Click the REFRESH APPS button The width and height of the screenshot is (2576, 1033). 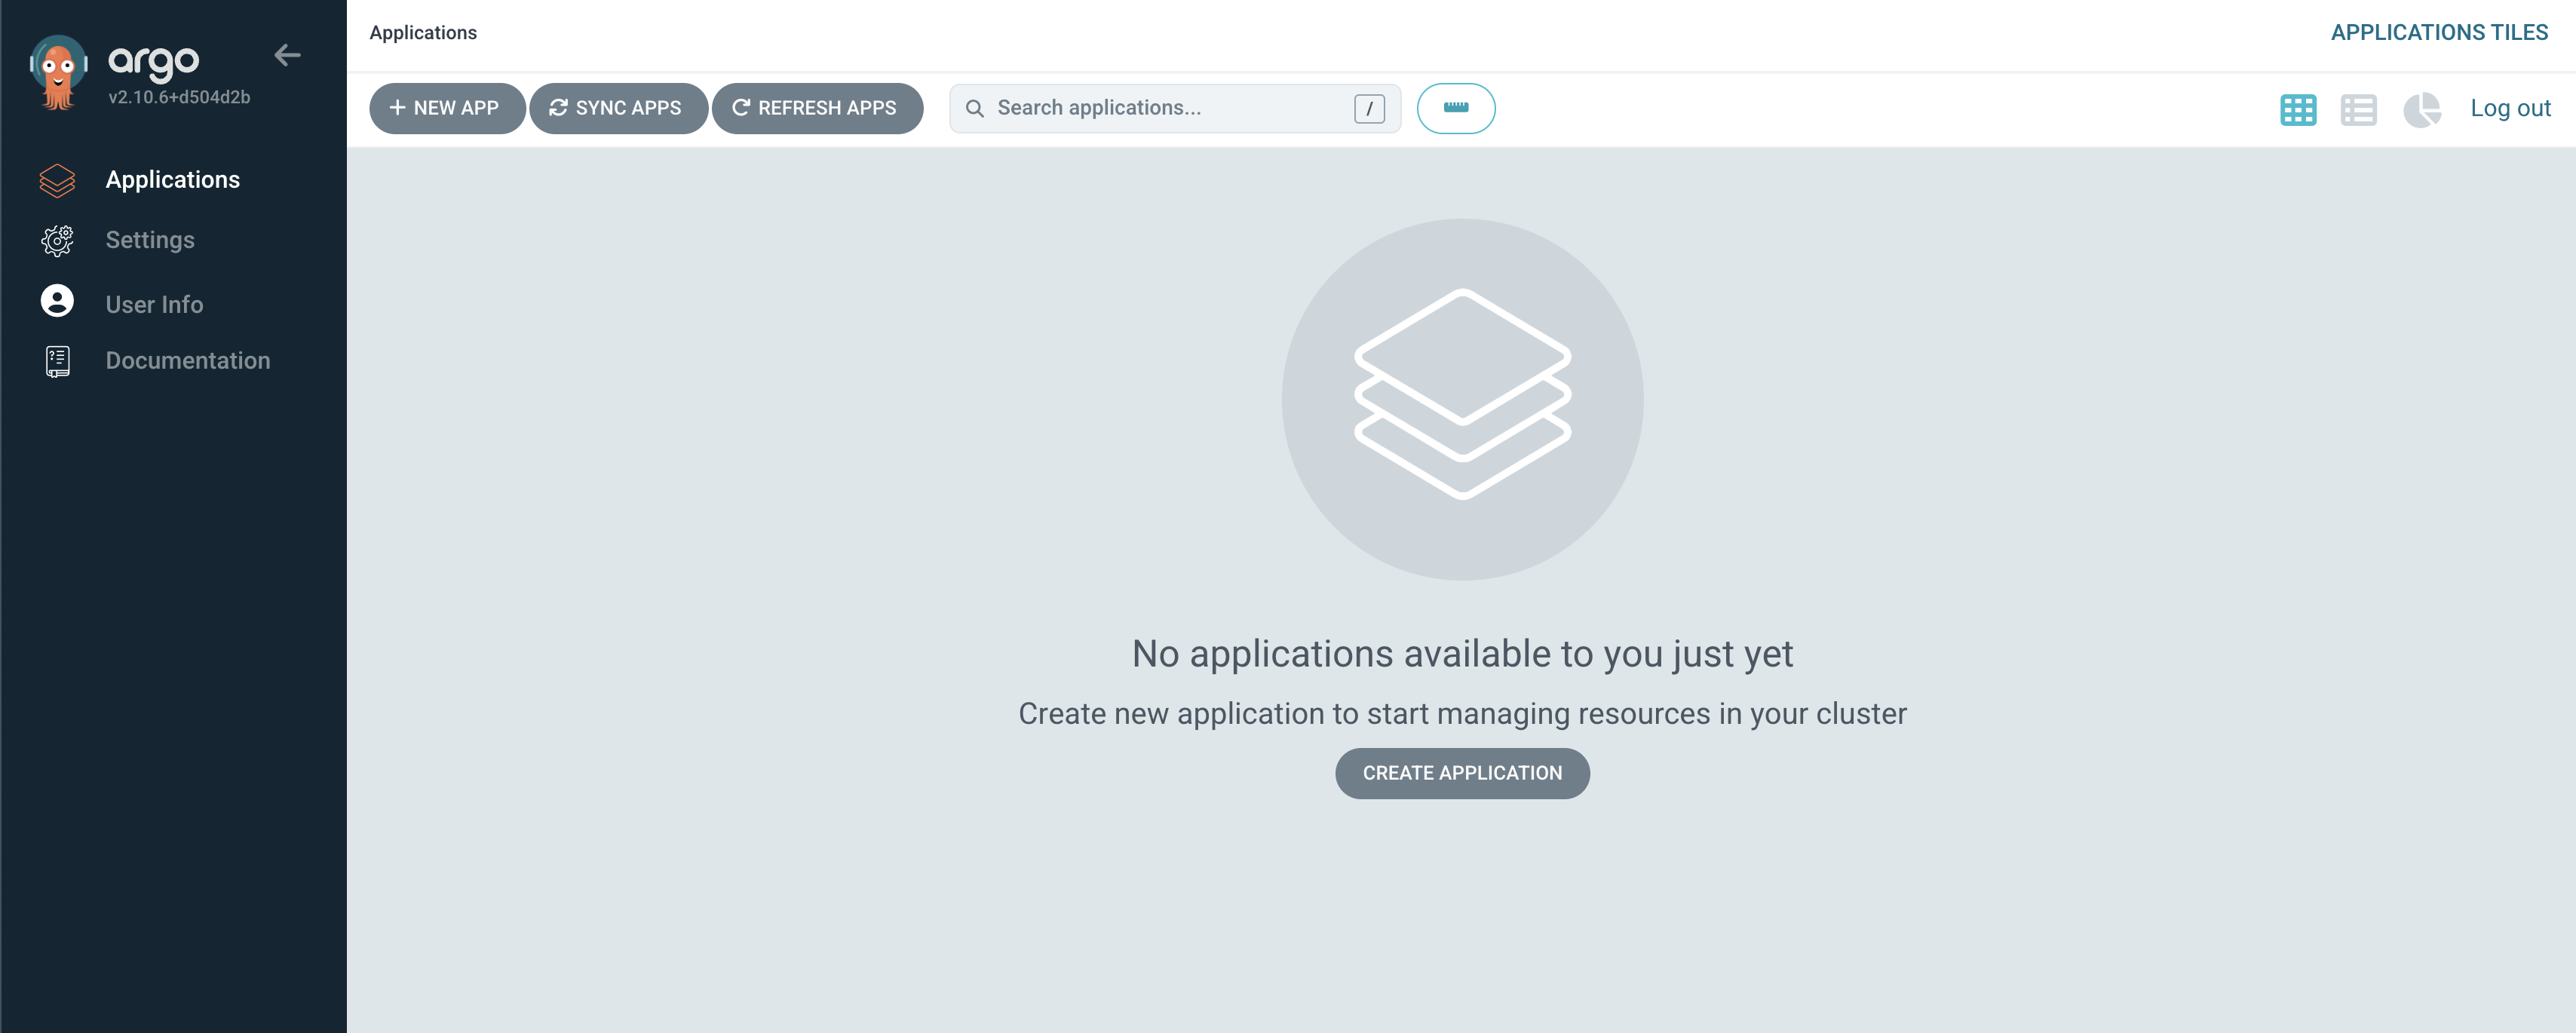816,108
